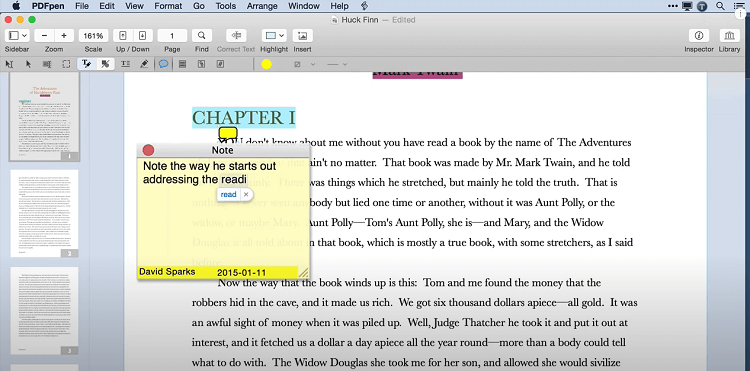Open the View menu
This screenshot has height=371, width=750.
click(133, 6)
